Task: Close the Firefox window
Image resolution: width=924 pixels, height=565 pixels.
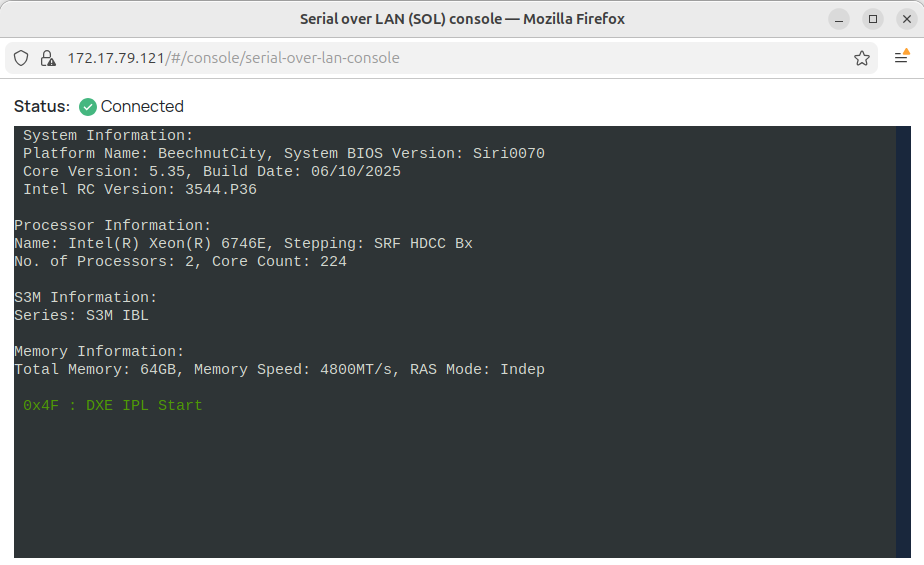Action: point(906,19)
